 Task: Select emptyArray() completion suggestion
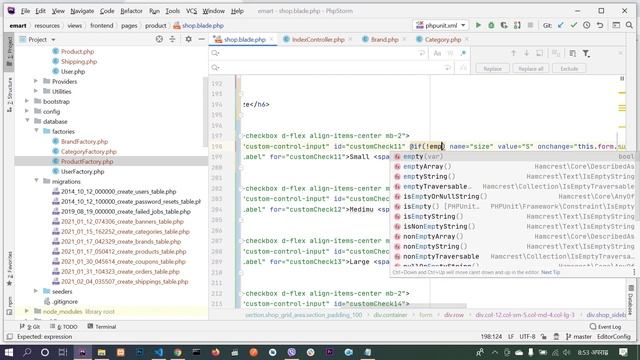(x=513, y=167)
